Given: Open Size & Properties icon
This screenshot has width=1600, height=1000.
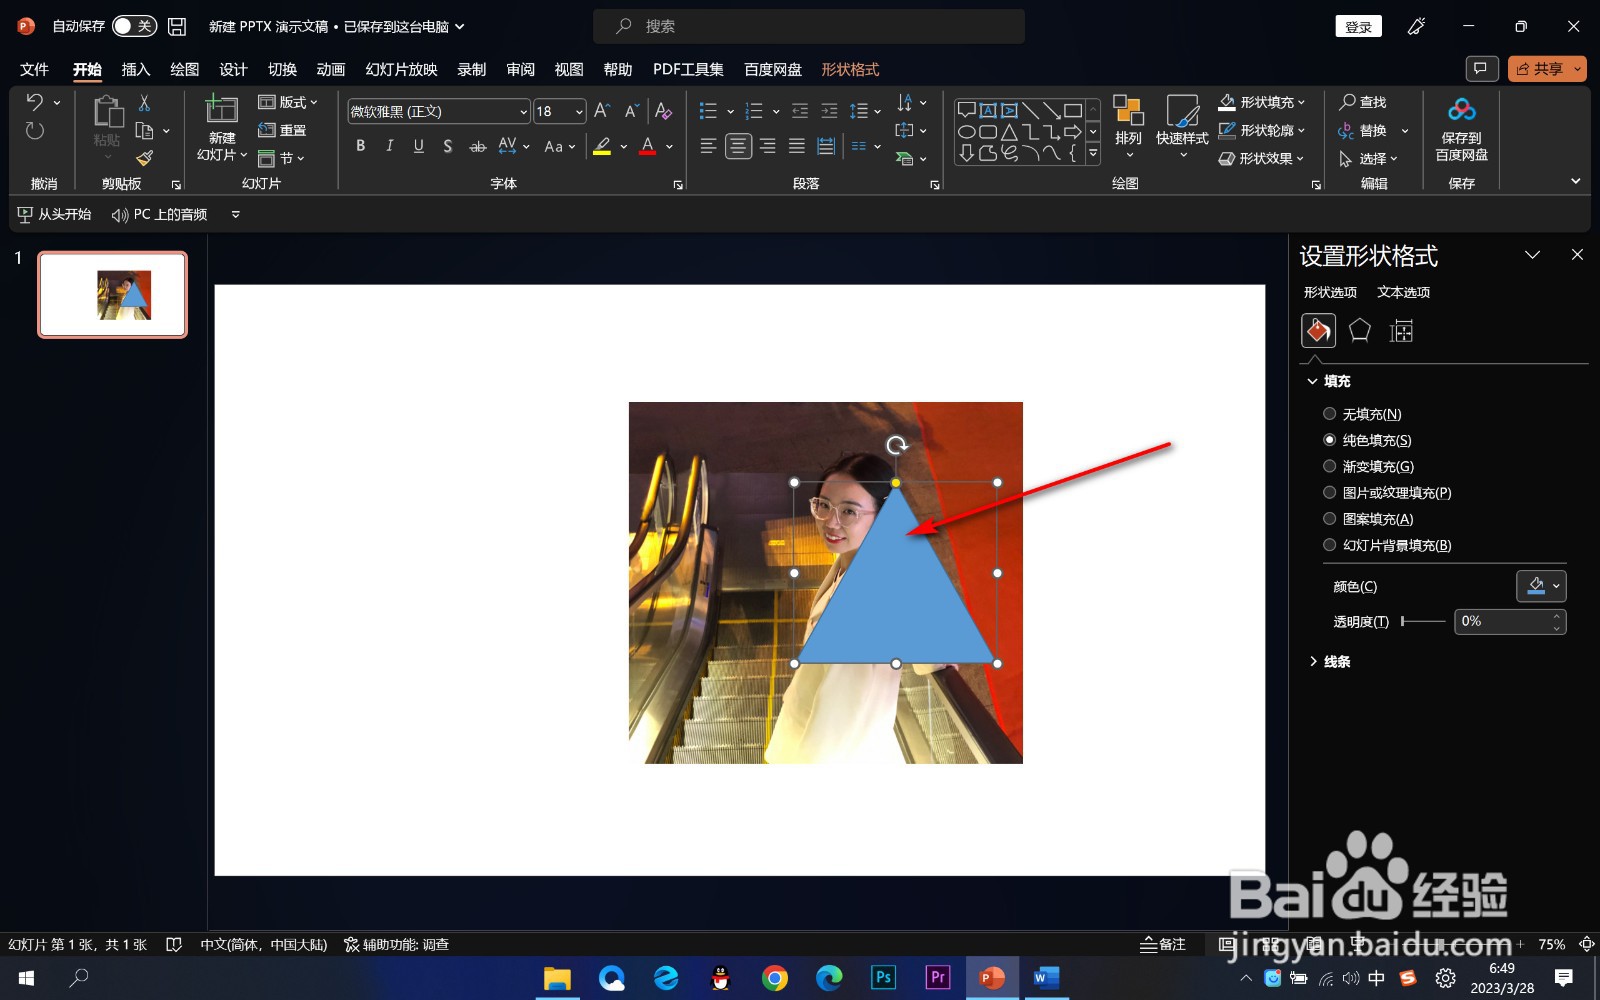Looking at the screenshot, I should pos(1402,331).
